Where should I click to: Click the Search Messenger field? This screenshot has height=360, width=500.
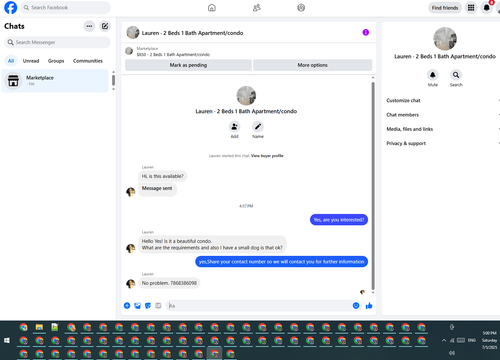[x=57, y=42]
